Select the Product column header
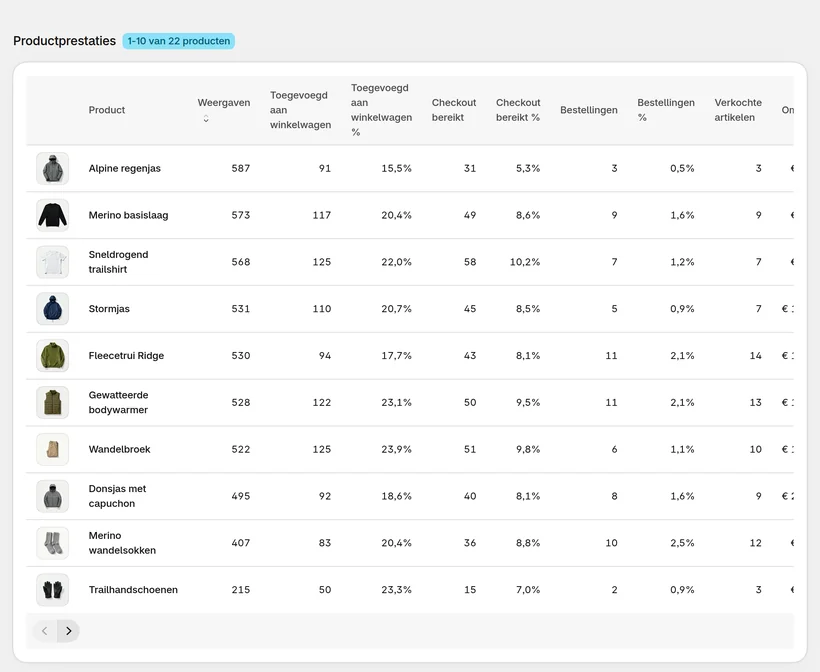The image size is (820, 672). coord(107,110)
